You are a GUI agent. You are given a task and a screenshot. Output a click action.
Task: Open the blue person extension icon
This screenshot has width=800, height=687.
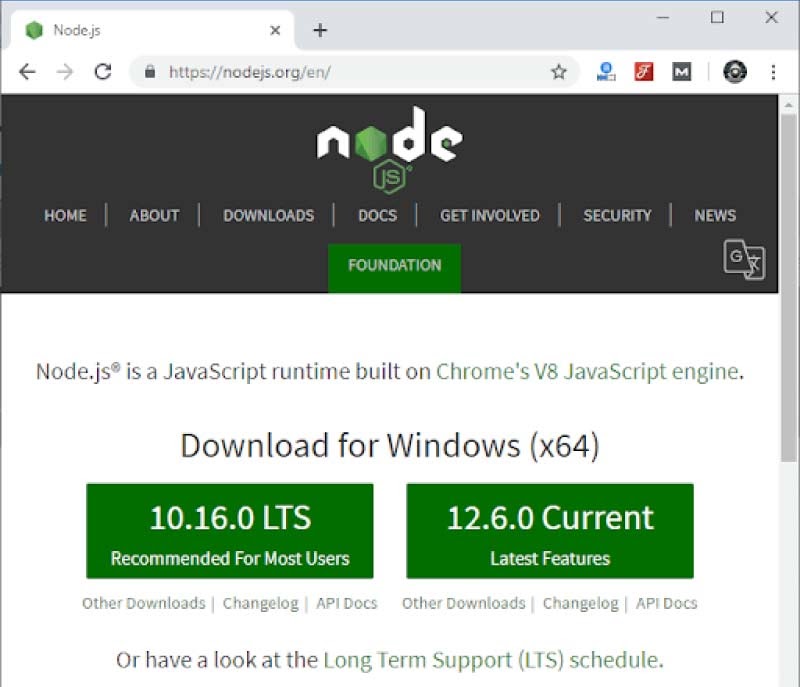606,72
